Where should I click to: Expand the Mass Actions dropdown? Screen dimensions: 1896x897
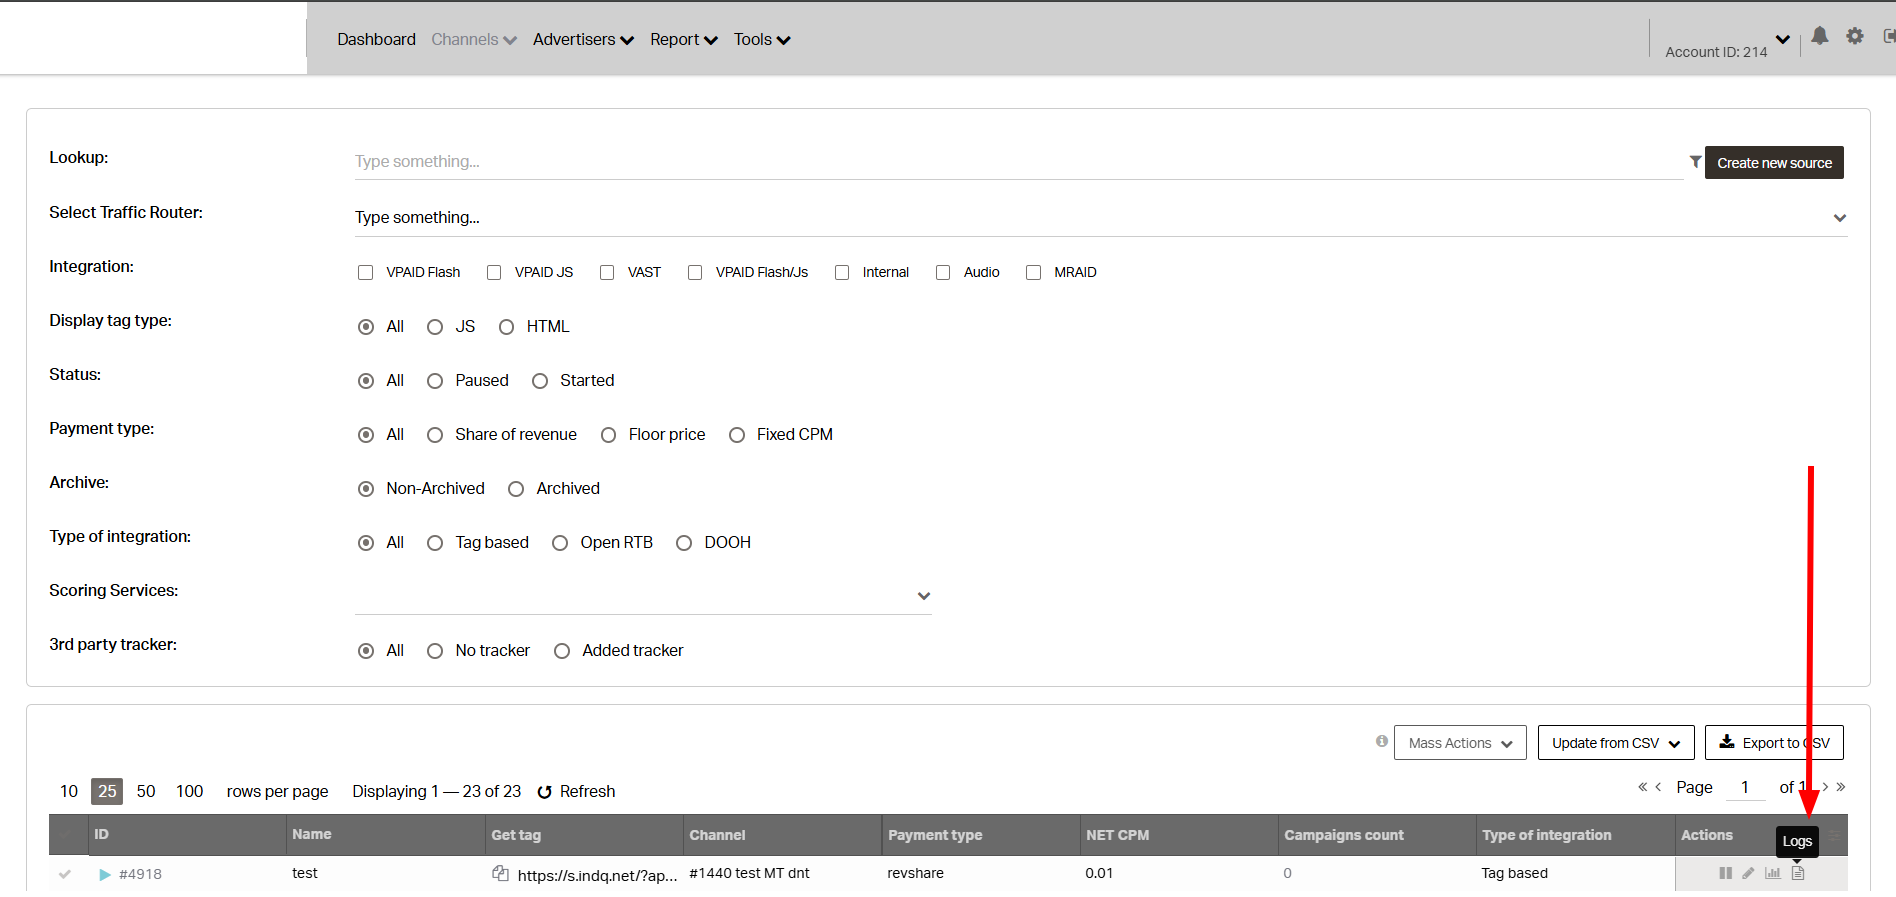tap(1460, 743)
